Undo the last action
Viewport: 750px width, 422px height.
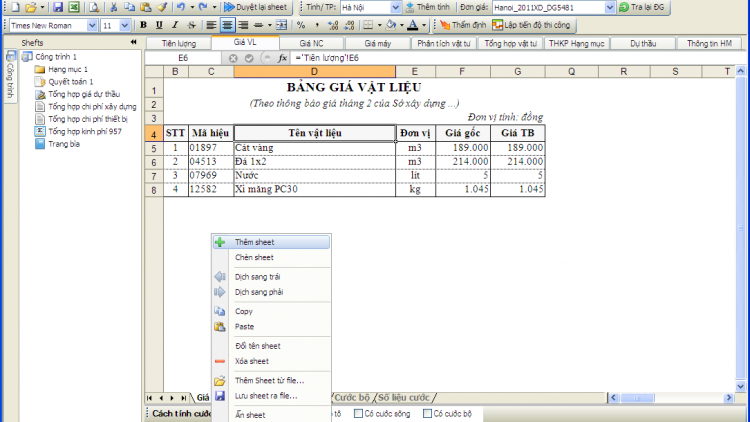pyautogui.click(x=181, y=7)
